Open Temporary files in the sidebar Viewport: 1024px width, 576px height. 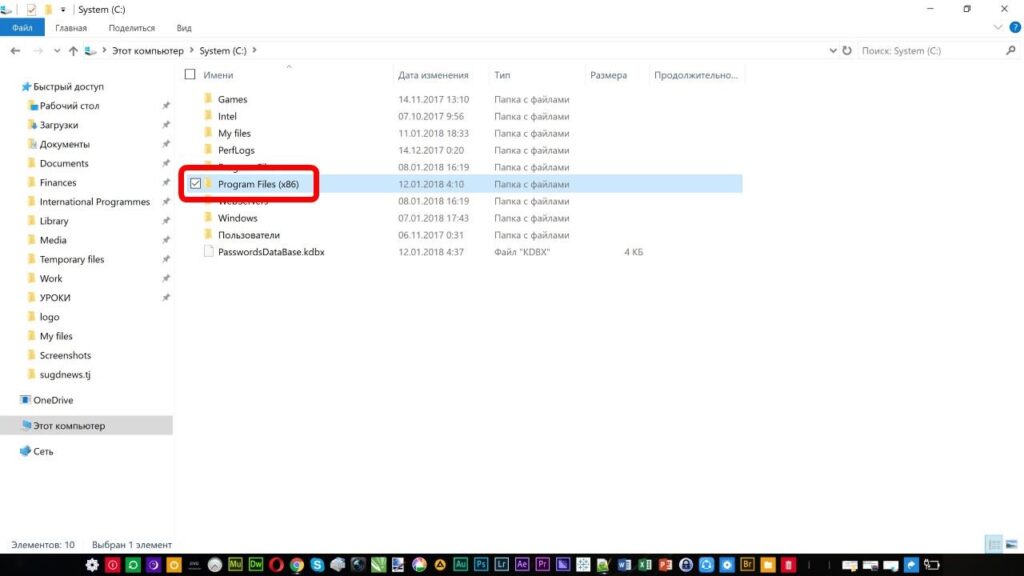[x=72, y=259]
